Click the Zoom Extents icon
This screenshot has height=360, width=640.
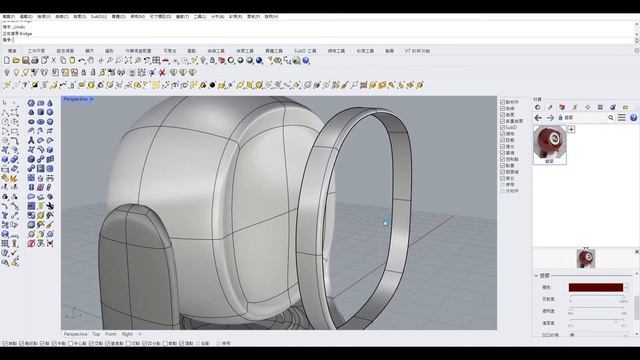click(x=128, y=60)
